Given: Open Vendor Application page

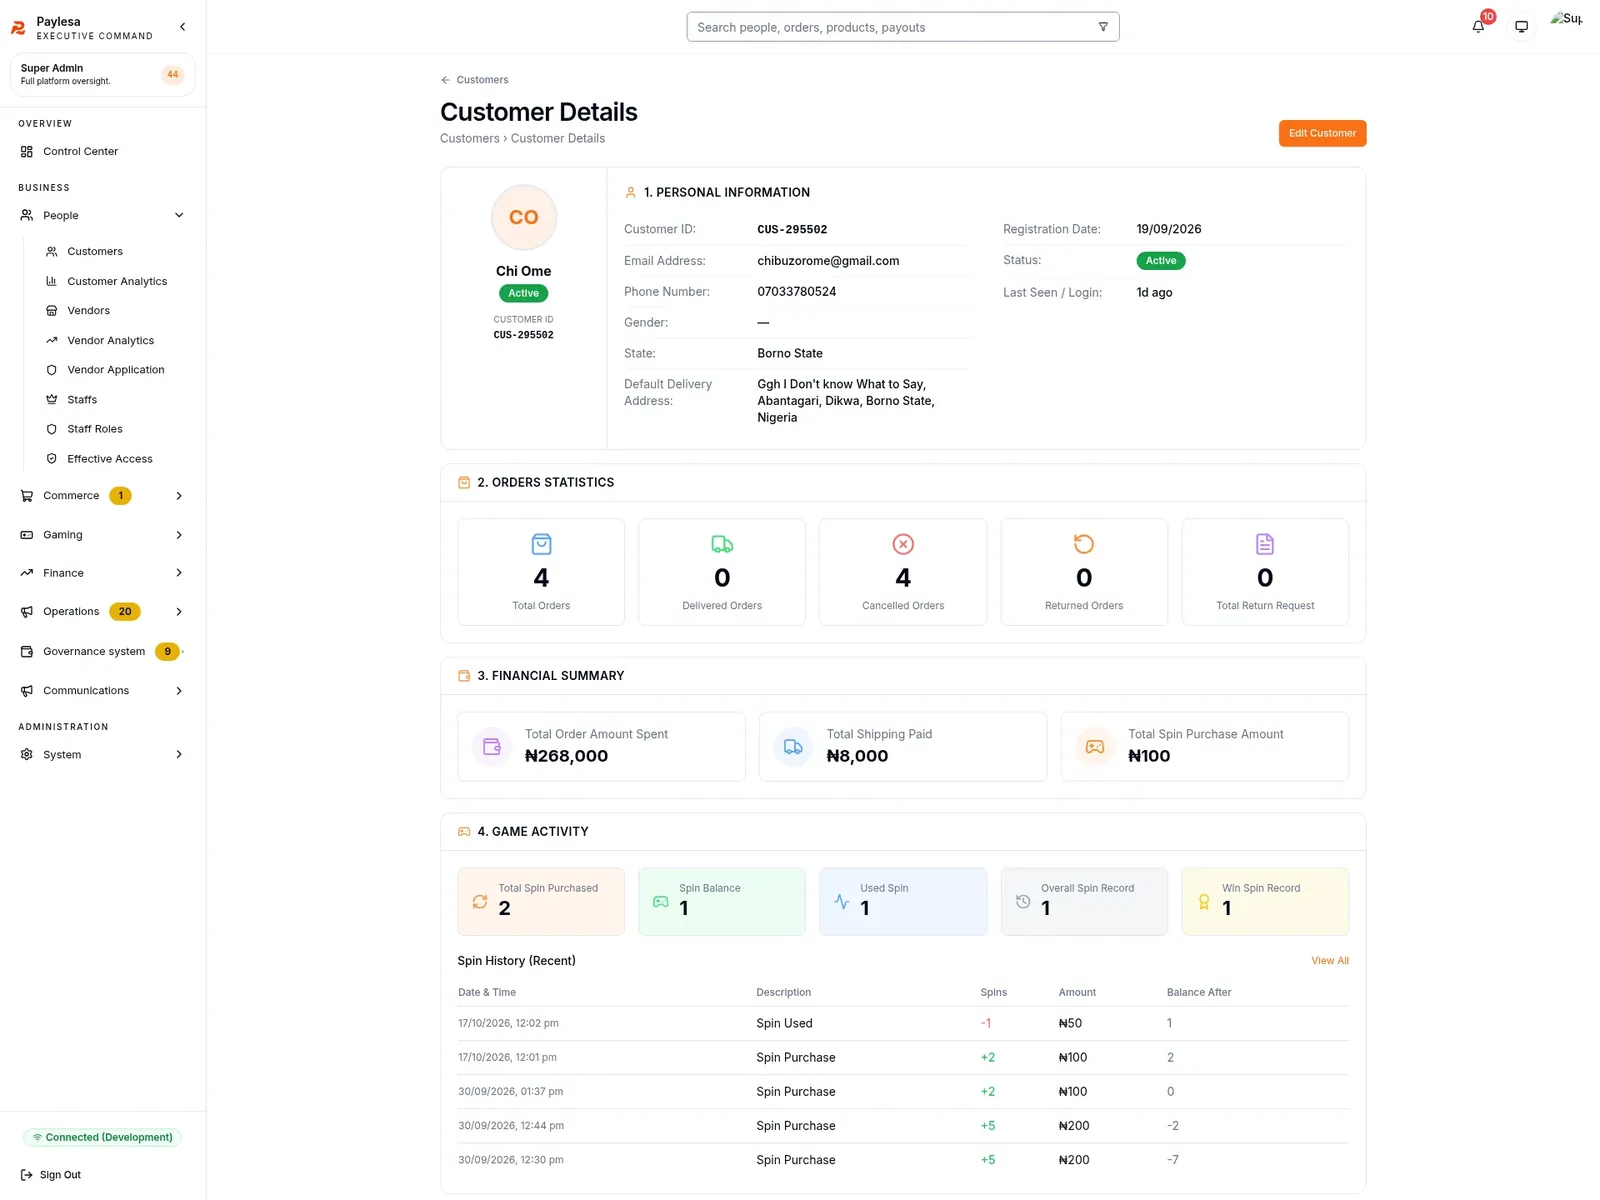Looking at the screenshot, I should (x=116, y=370).
